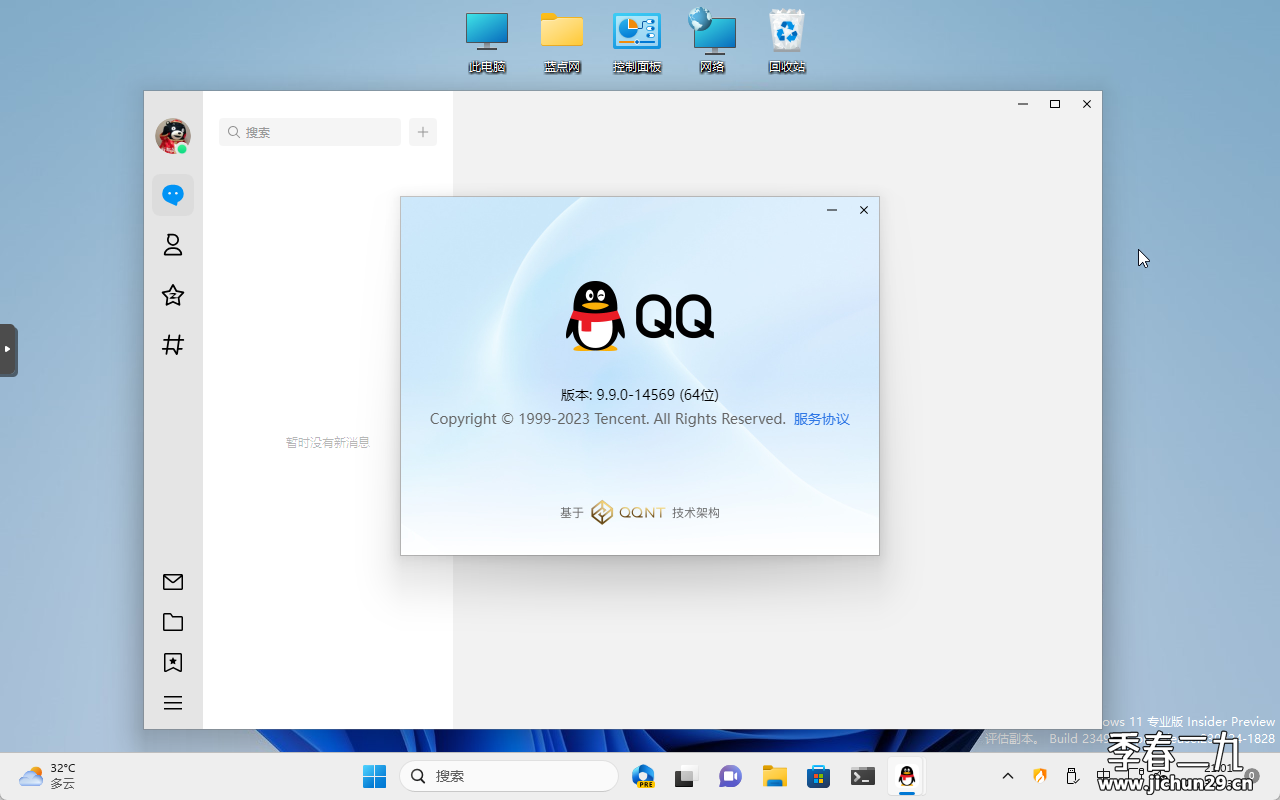The height and width of the screenshot is (800, 1280).
Task: Open the Files folder icon in sidebar
Action: point(173,622)
